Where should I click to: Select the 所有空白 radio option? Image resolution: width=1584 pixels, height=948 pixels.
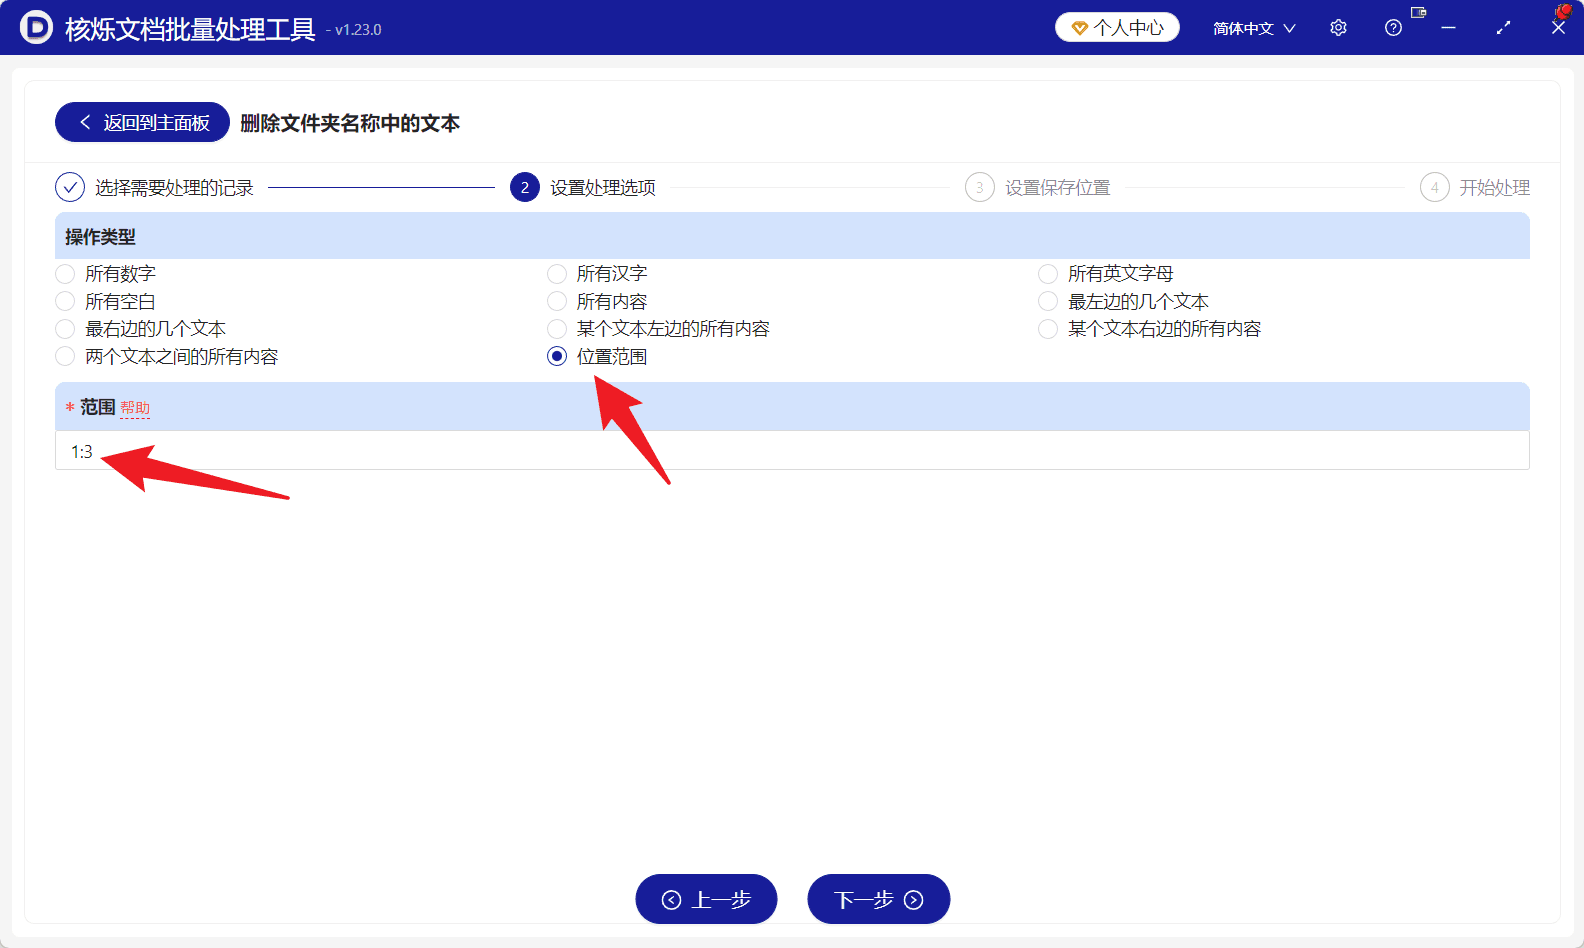(x=65, y=301)
